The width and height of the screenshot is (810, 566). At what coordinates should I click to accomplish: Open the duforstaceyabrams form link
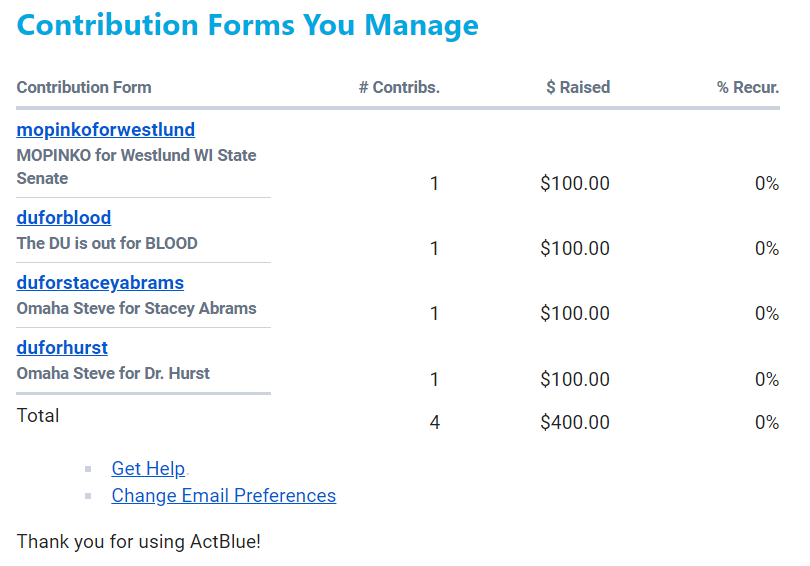click(x=100, y=283)
